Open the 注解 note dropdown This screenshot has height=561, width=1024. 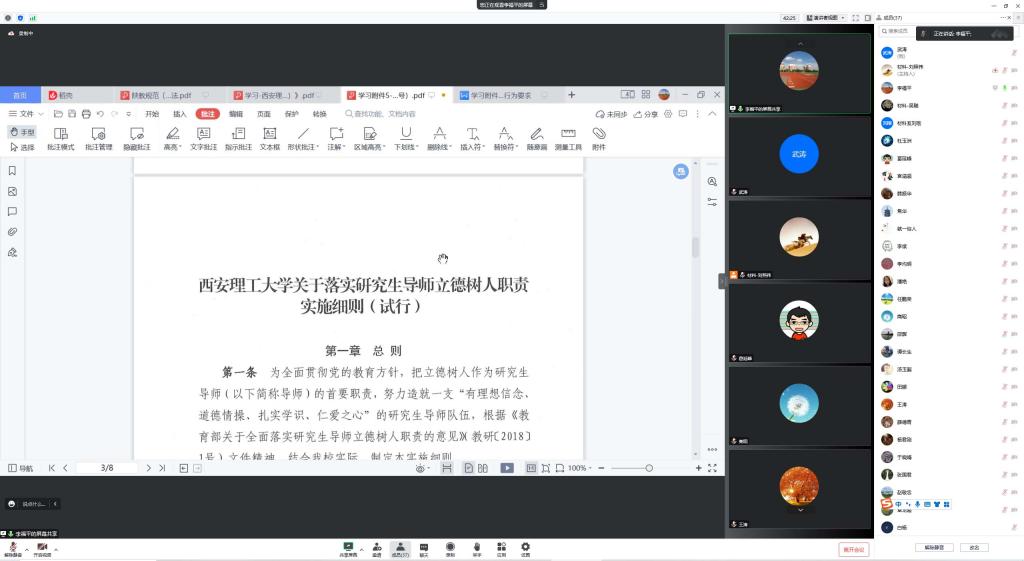336,139
